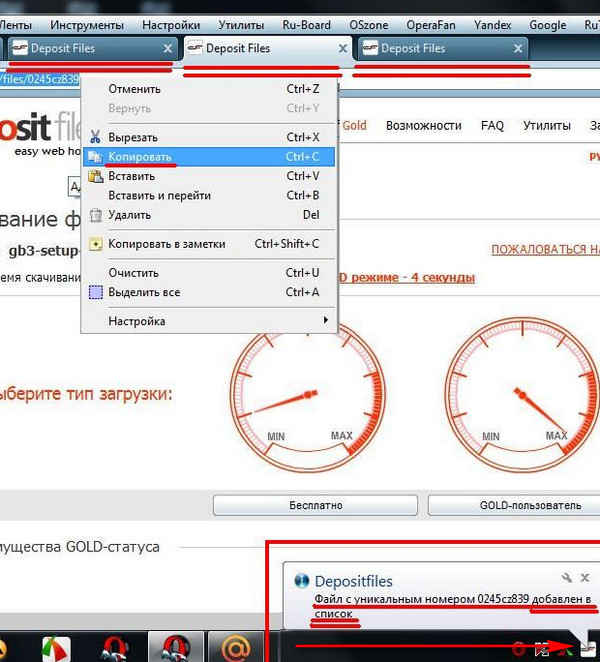Select Копировать в заметки option
600x662 pixels.
166,244
